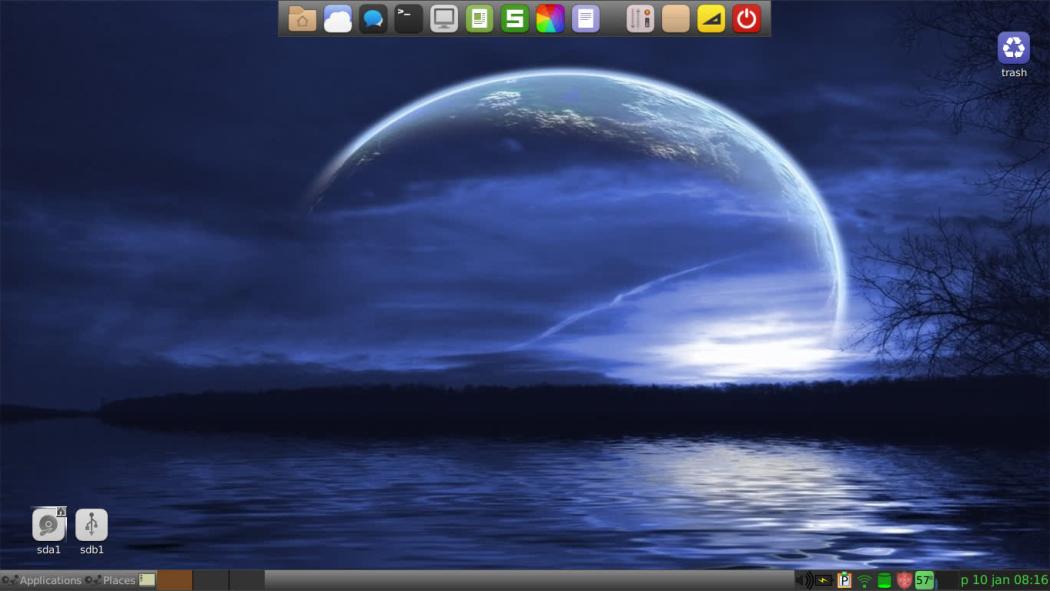The height and width of the screenshot is (591, 1050).
Task: Click the blank tan dock icon
Action: tap(676, 19)
